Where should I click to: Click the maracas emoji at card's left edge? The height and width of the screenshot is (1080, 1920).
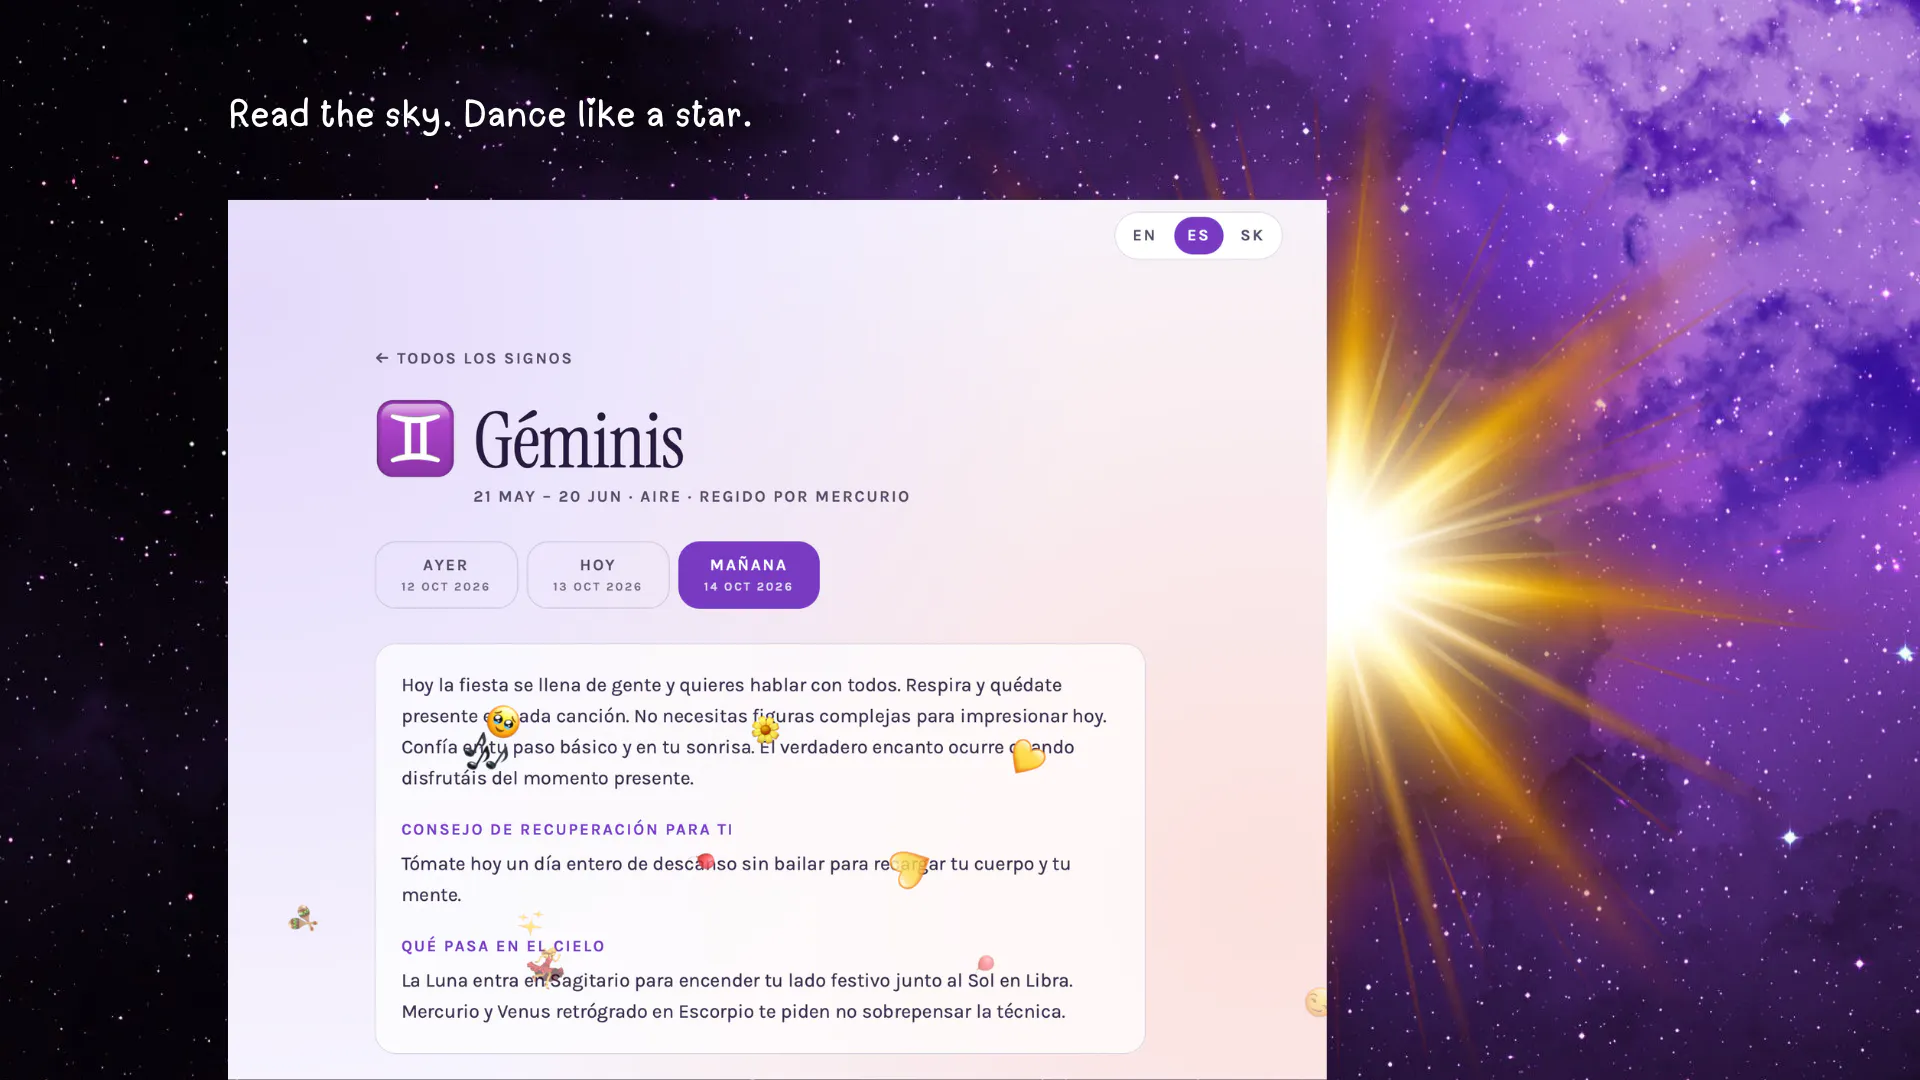pyautogui.click(x=303, y=918)
